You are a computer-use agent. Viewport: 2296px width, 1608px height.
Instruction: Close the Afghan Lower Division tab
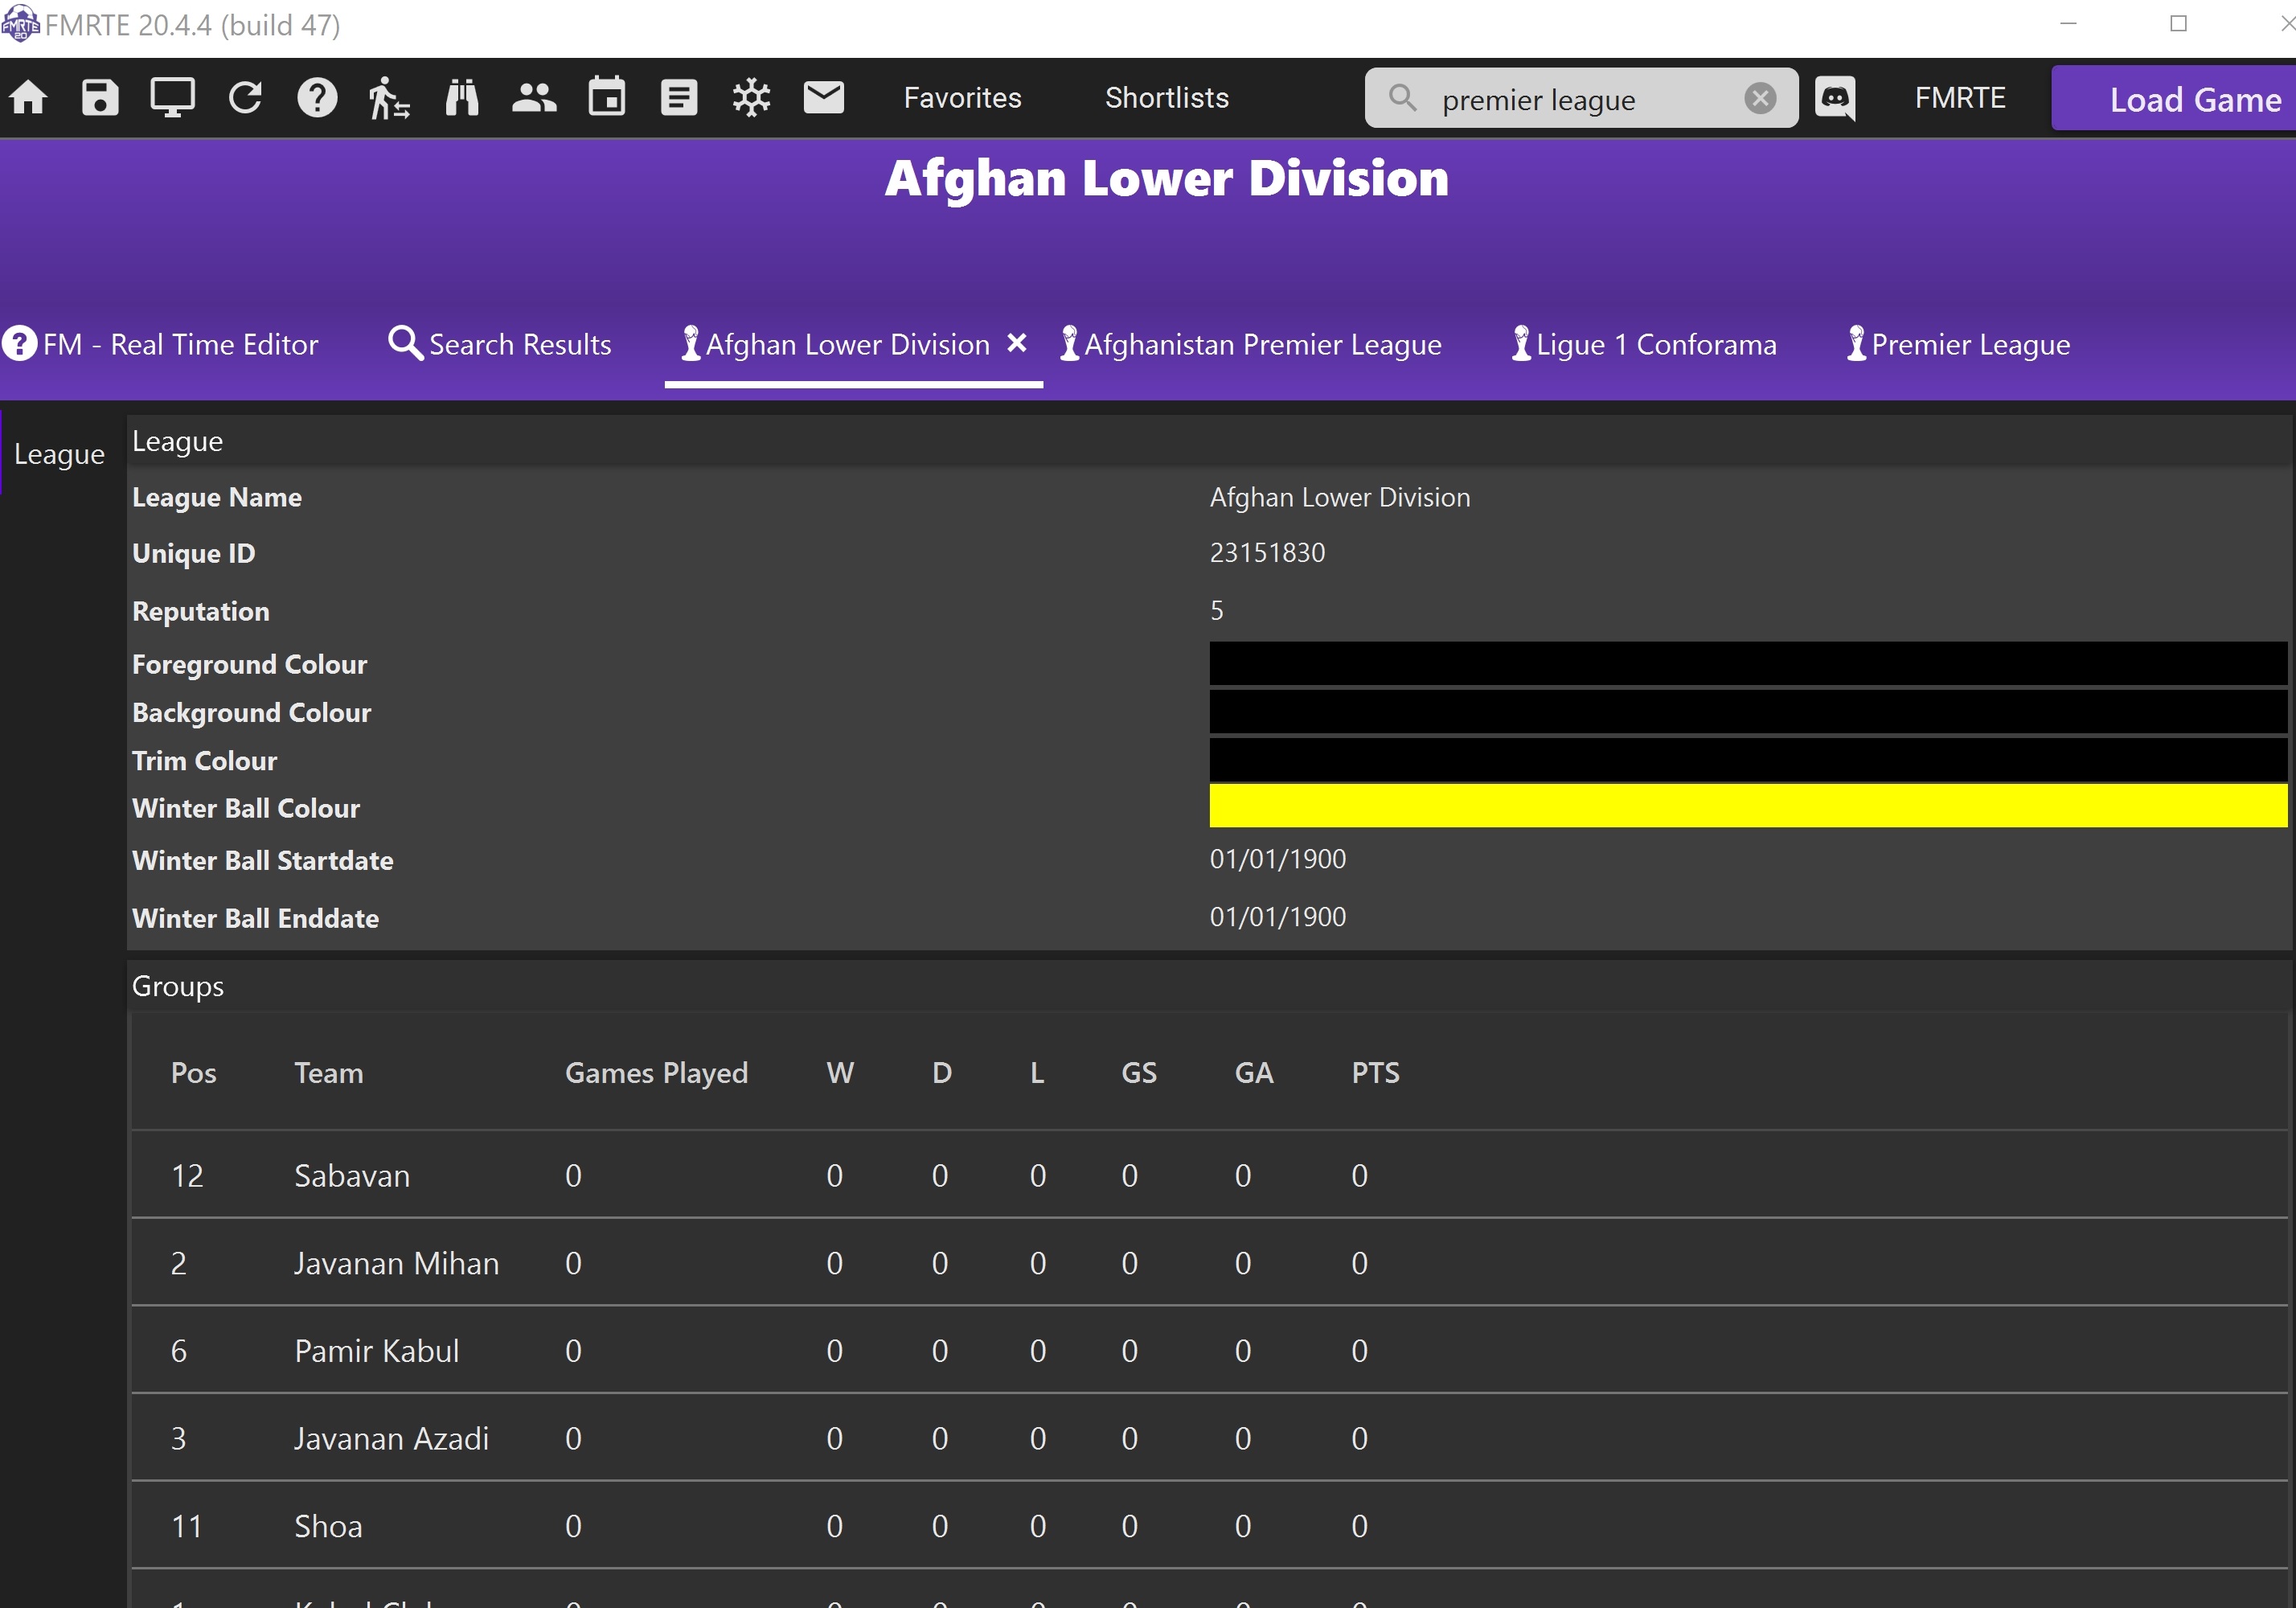(1017, 343)
